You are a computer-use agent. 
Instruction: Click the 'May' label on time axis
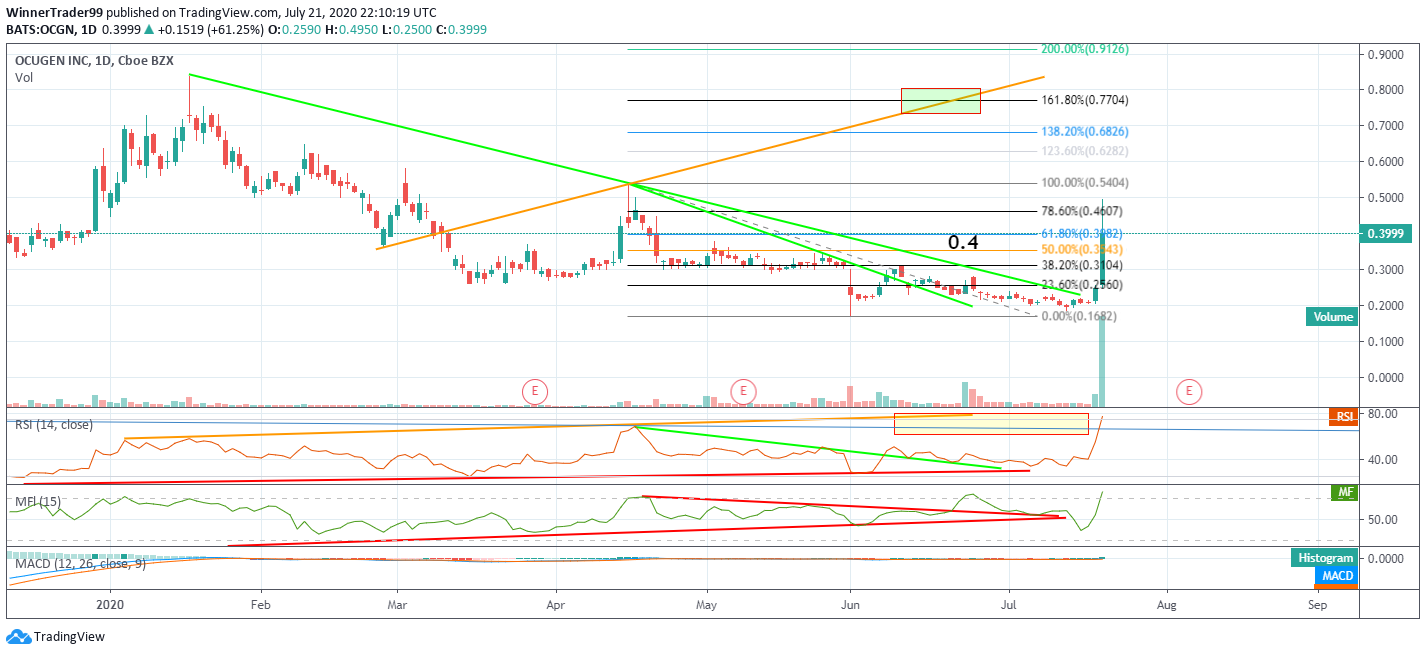pos(707,605)
